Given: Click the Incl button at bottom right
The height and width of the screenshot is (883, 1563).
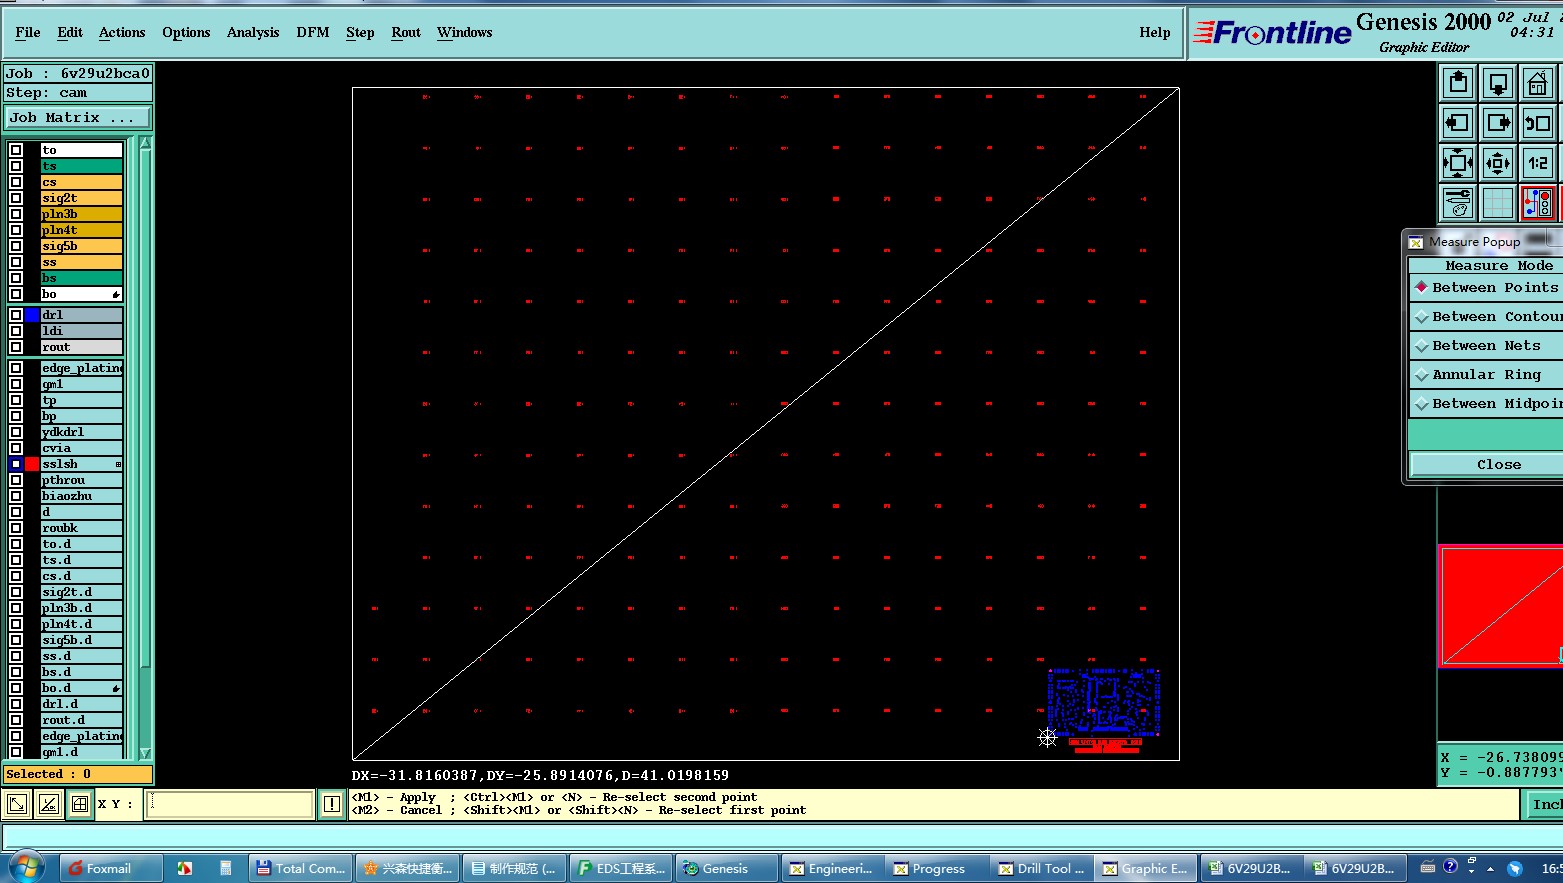Looking at the screenshot, I should tap(1544, 804).
